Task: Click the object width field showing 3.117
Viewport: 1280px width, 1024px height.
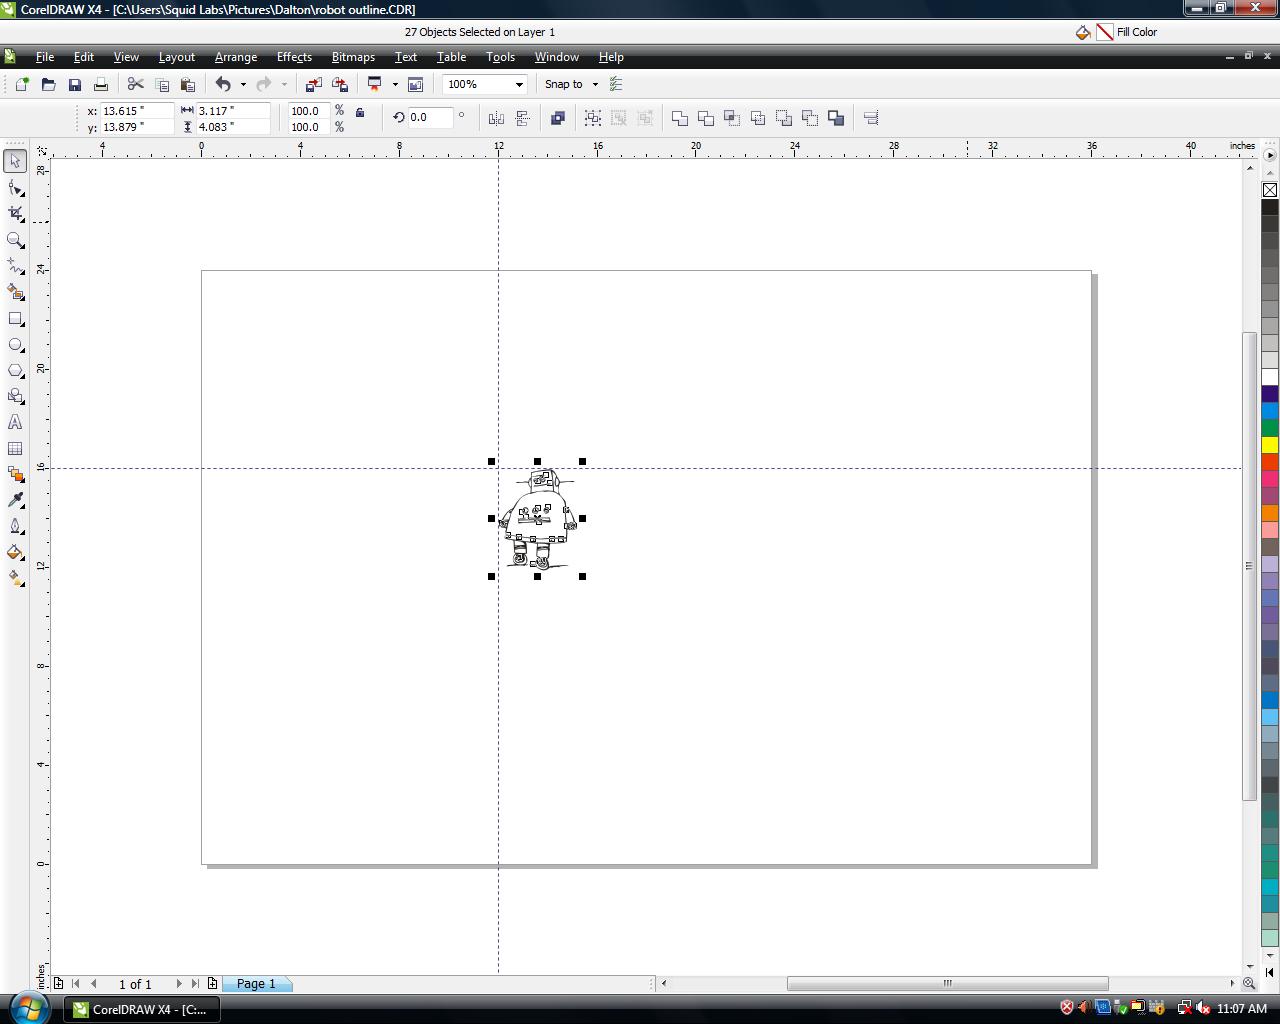Action: pyautogui.click(x=233, y=111)
